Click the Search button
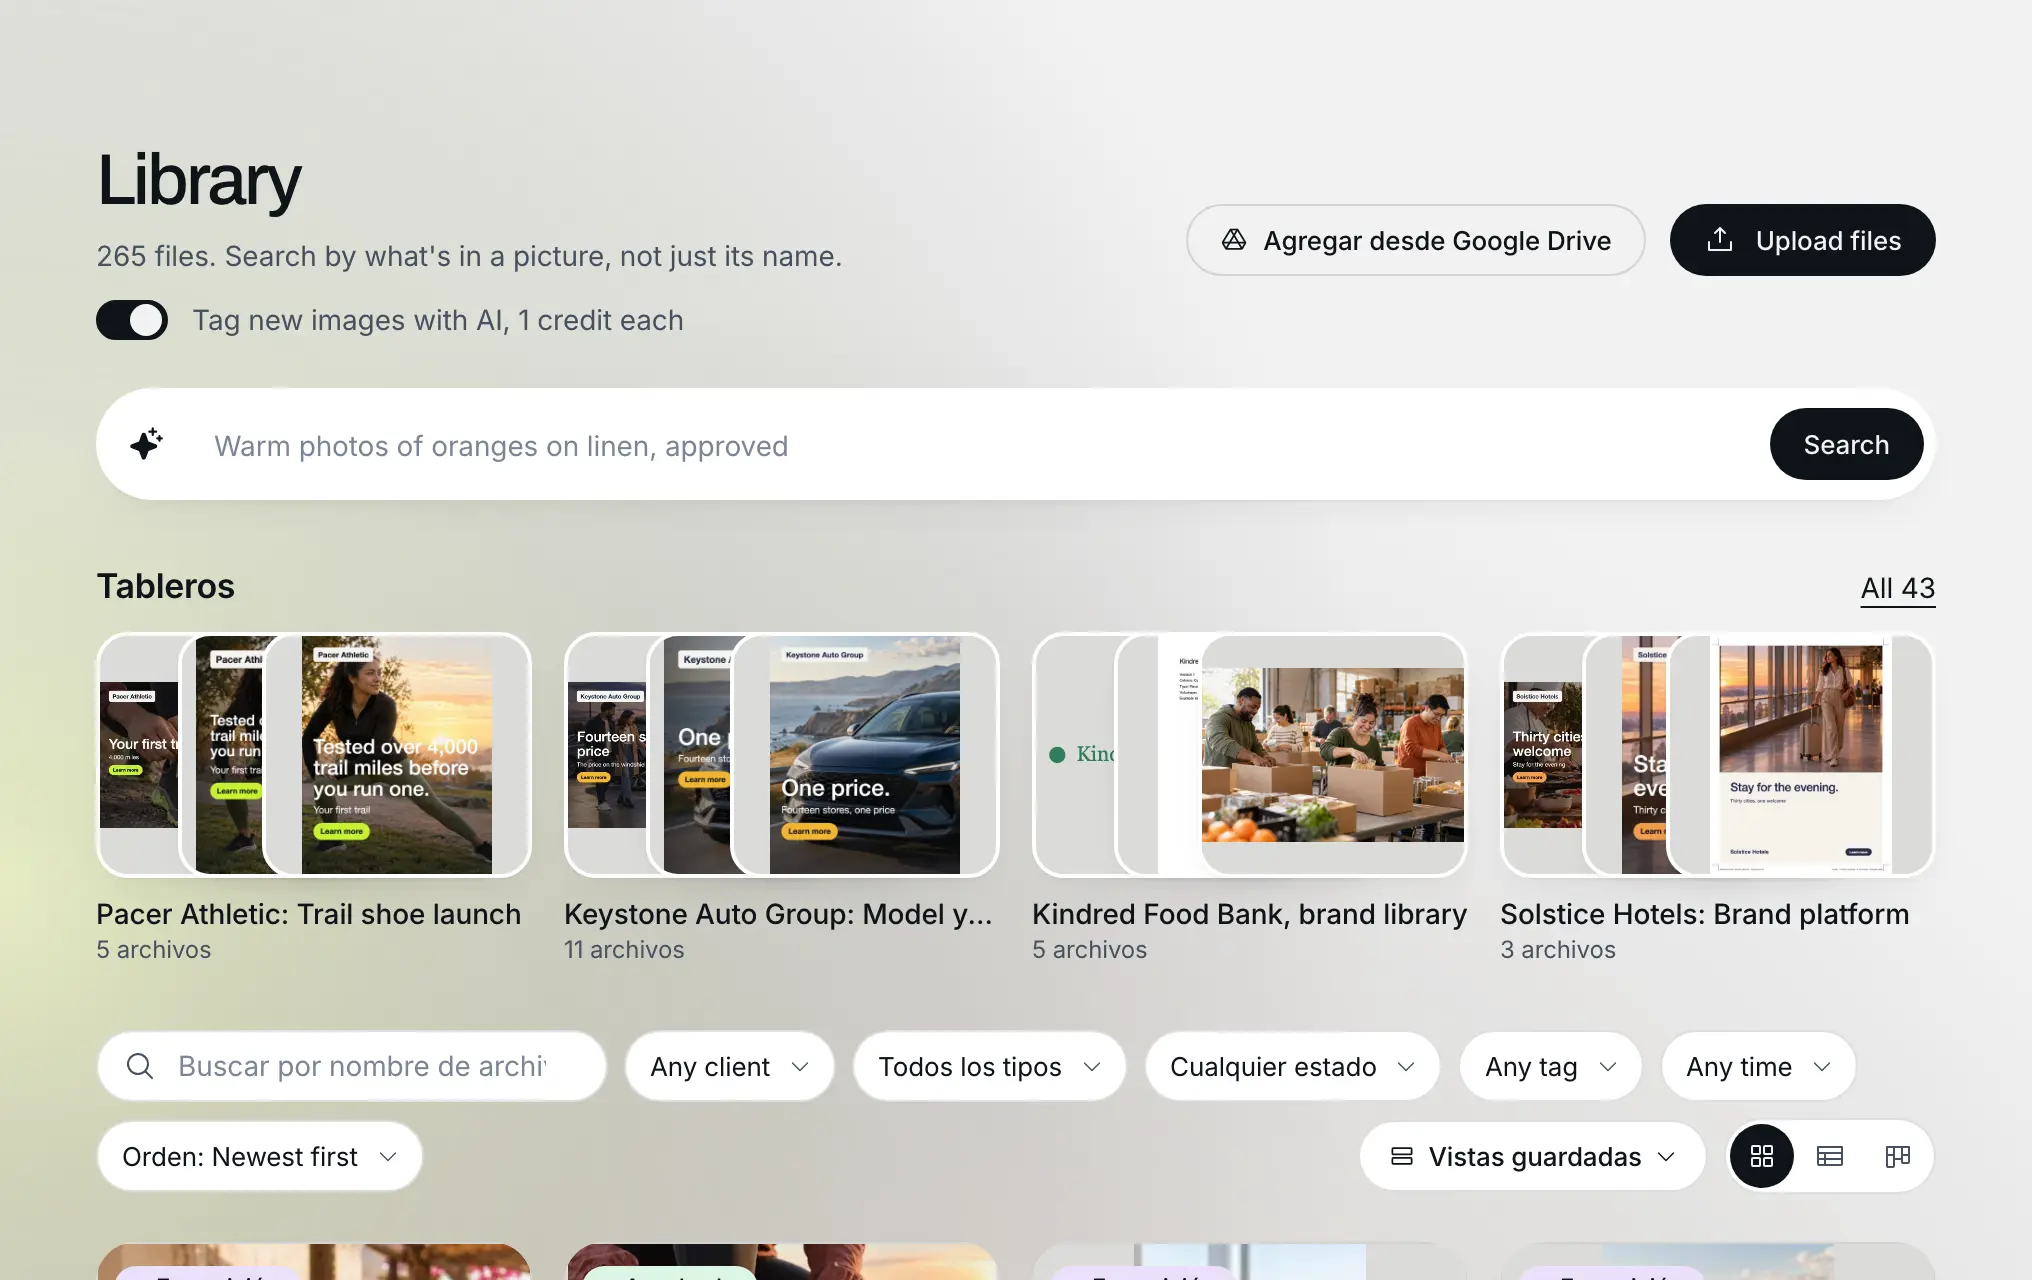The image size is (2032, 1280). [1846, 444]
